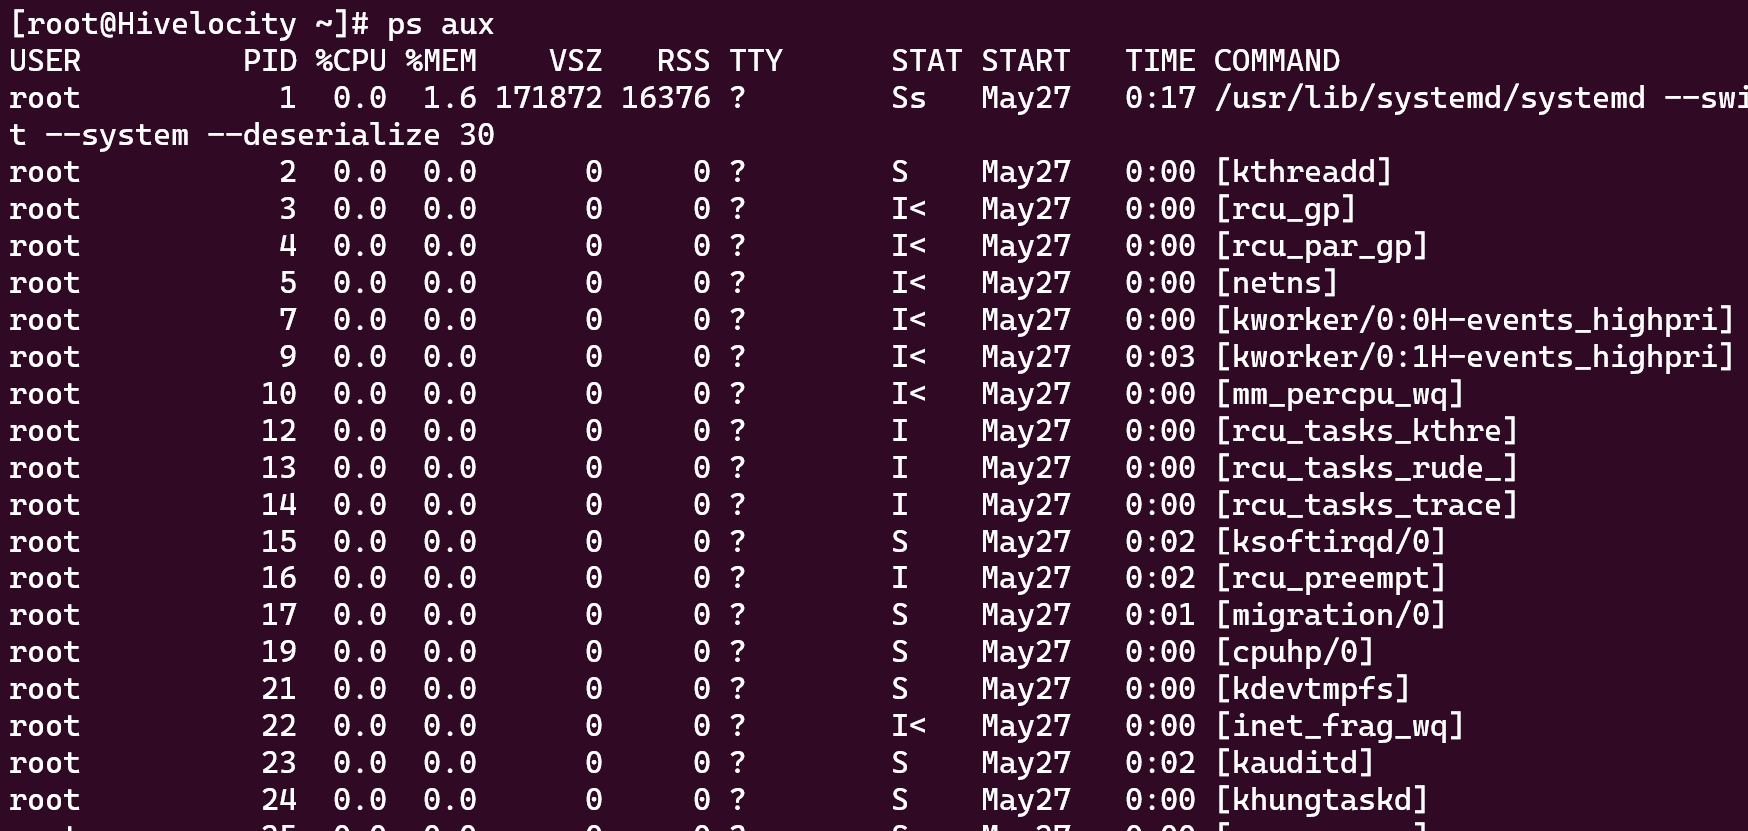Click the STAT column header
This screenshot has width=1748, height=831.
(x=926, y=61)
